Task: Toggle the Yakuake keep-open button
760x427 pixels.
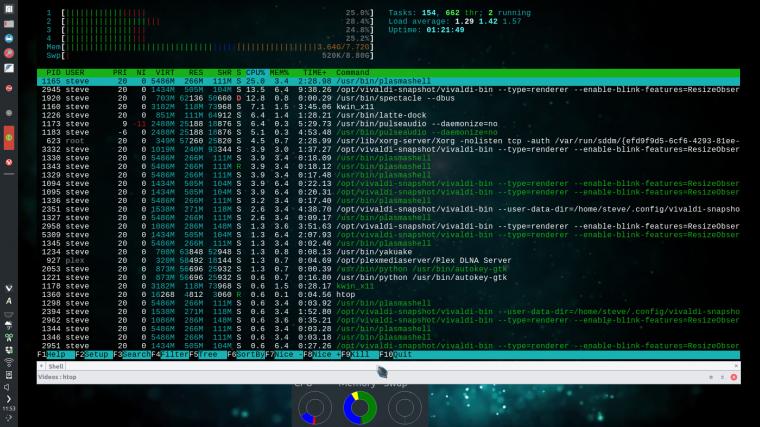Action: (x=711, y=377)
